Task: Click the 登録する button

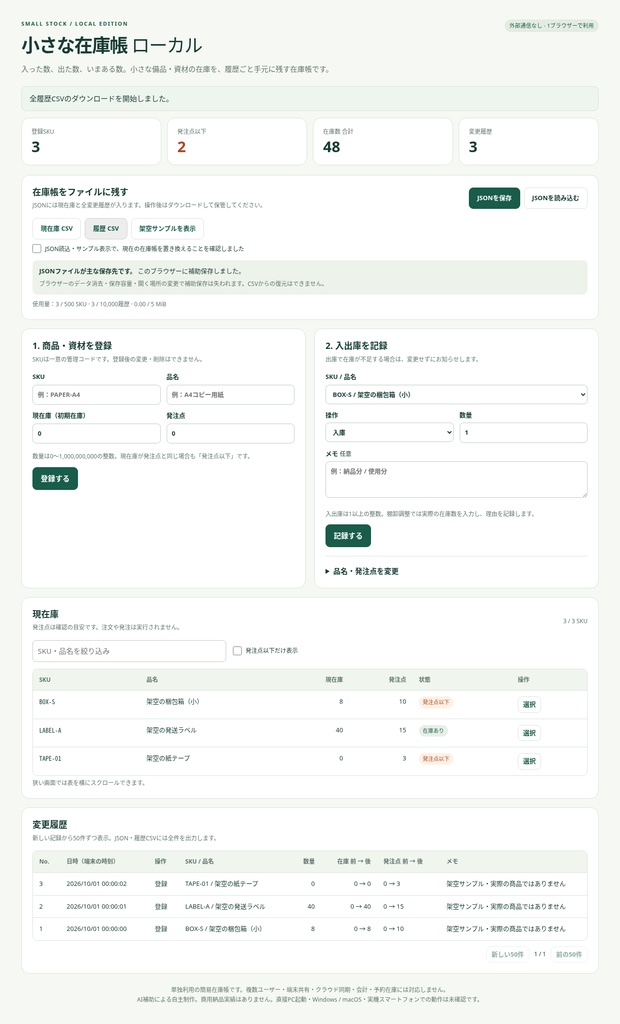Action: [55, 479]
